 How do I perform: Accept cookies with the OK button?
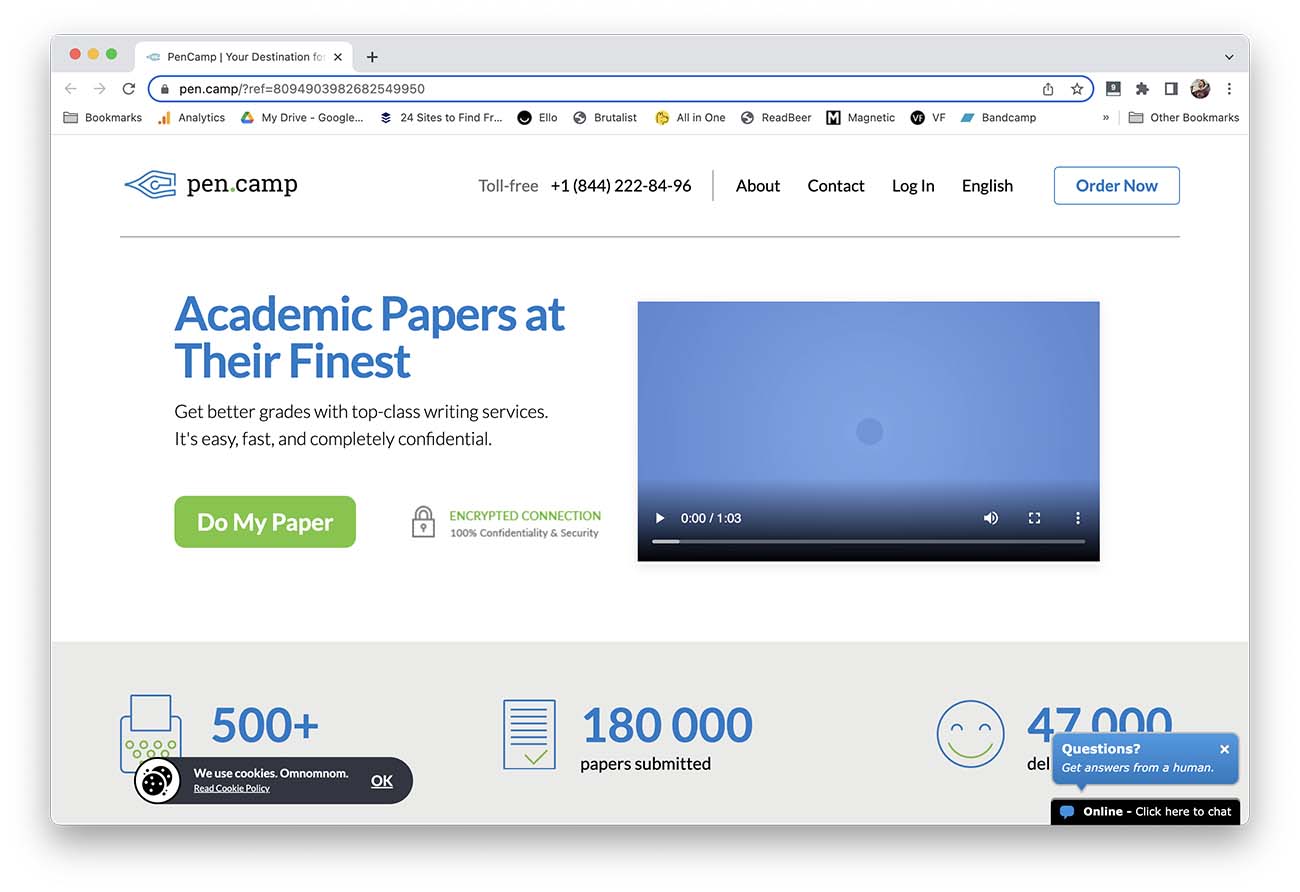coord(382,781)
